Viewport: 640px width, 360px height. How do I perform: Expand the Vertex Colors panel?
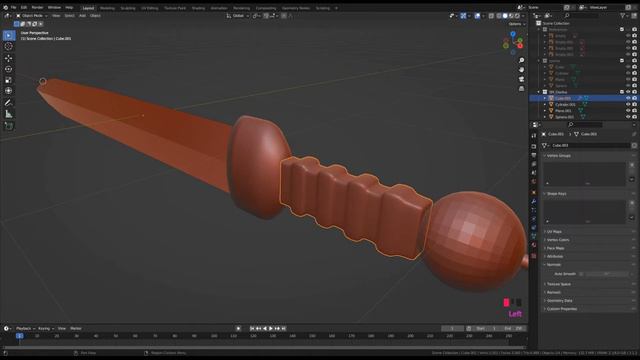coord(558,240)
